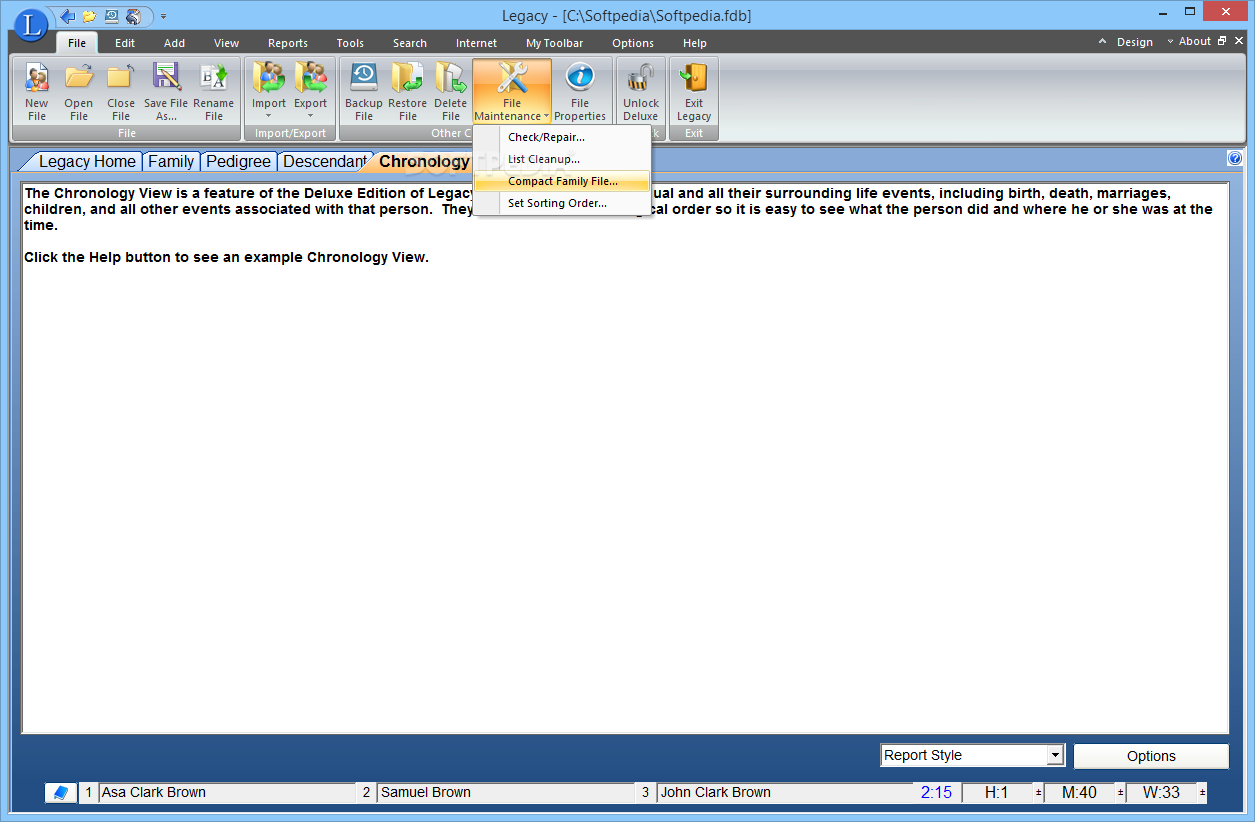The width and height of the screenshot is (1255, 822).
Task: Click the blue back arrow in quick access toolbar
Action: tap(67, 16)
